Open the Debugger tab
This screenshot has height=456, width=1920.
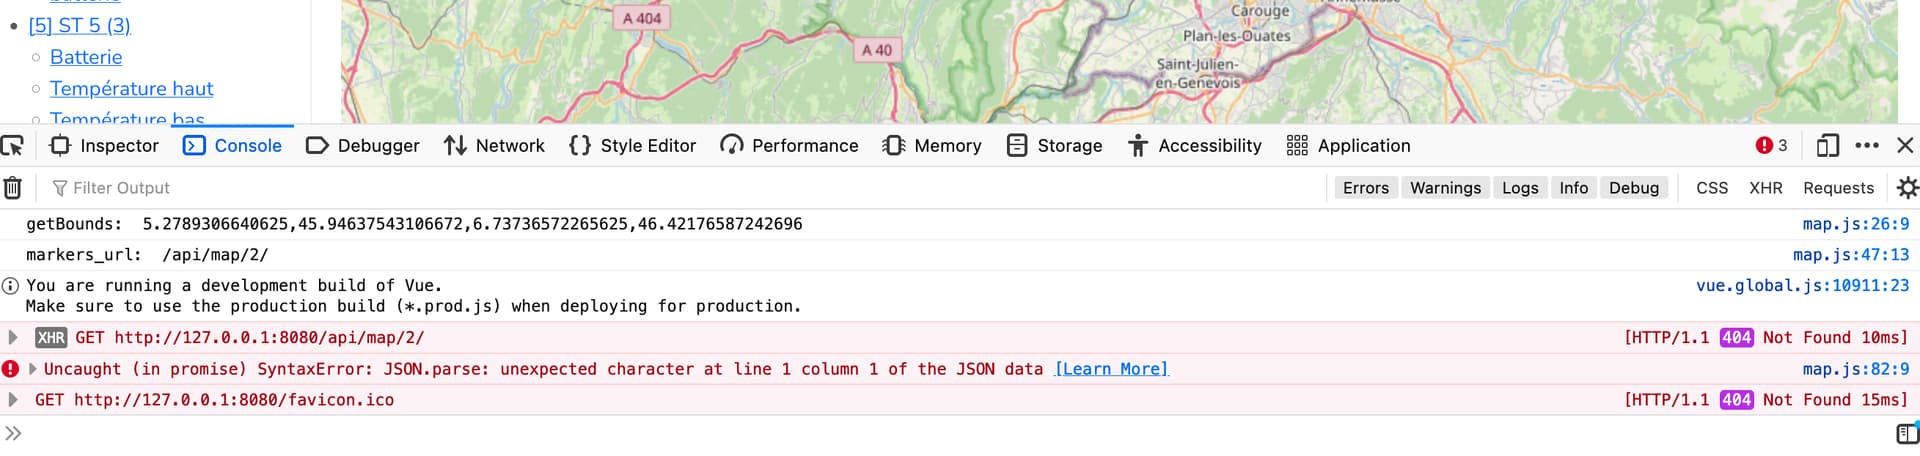(362, 146)
